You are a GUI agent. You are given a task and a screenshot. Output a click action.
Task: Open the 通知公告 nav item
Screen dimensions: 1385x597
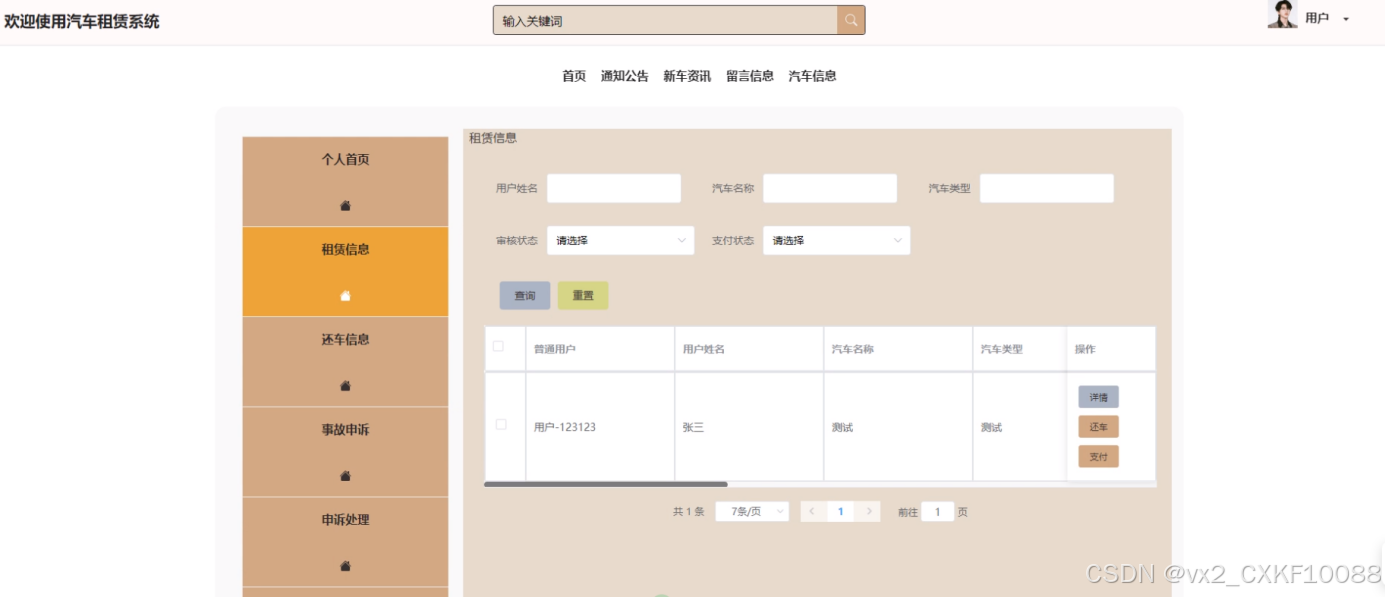point(625,76)
